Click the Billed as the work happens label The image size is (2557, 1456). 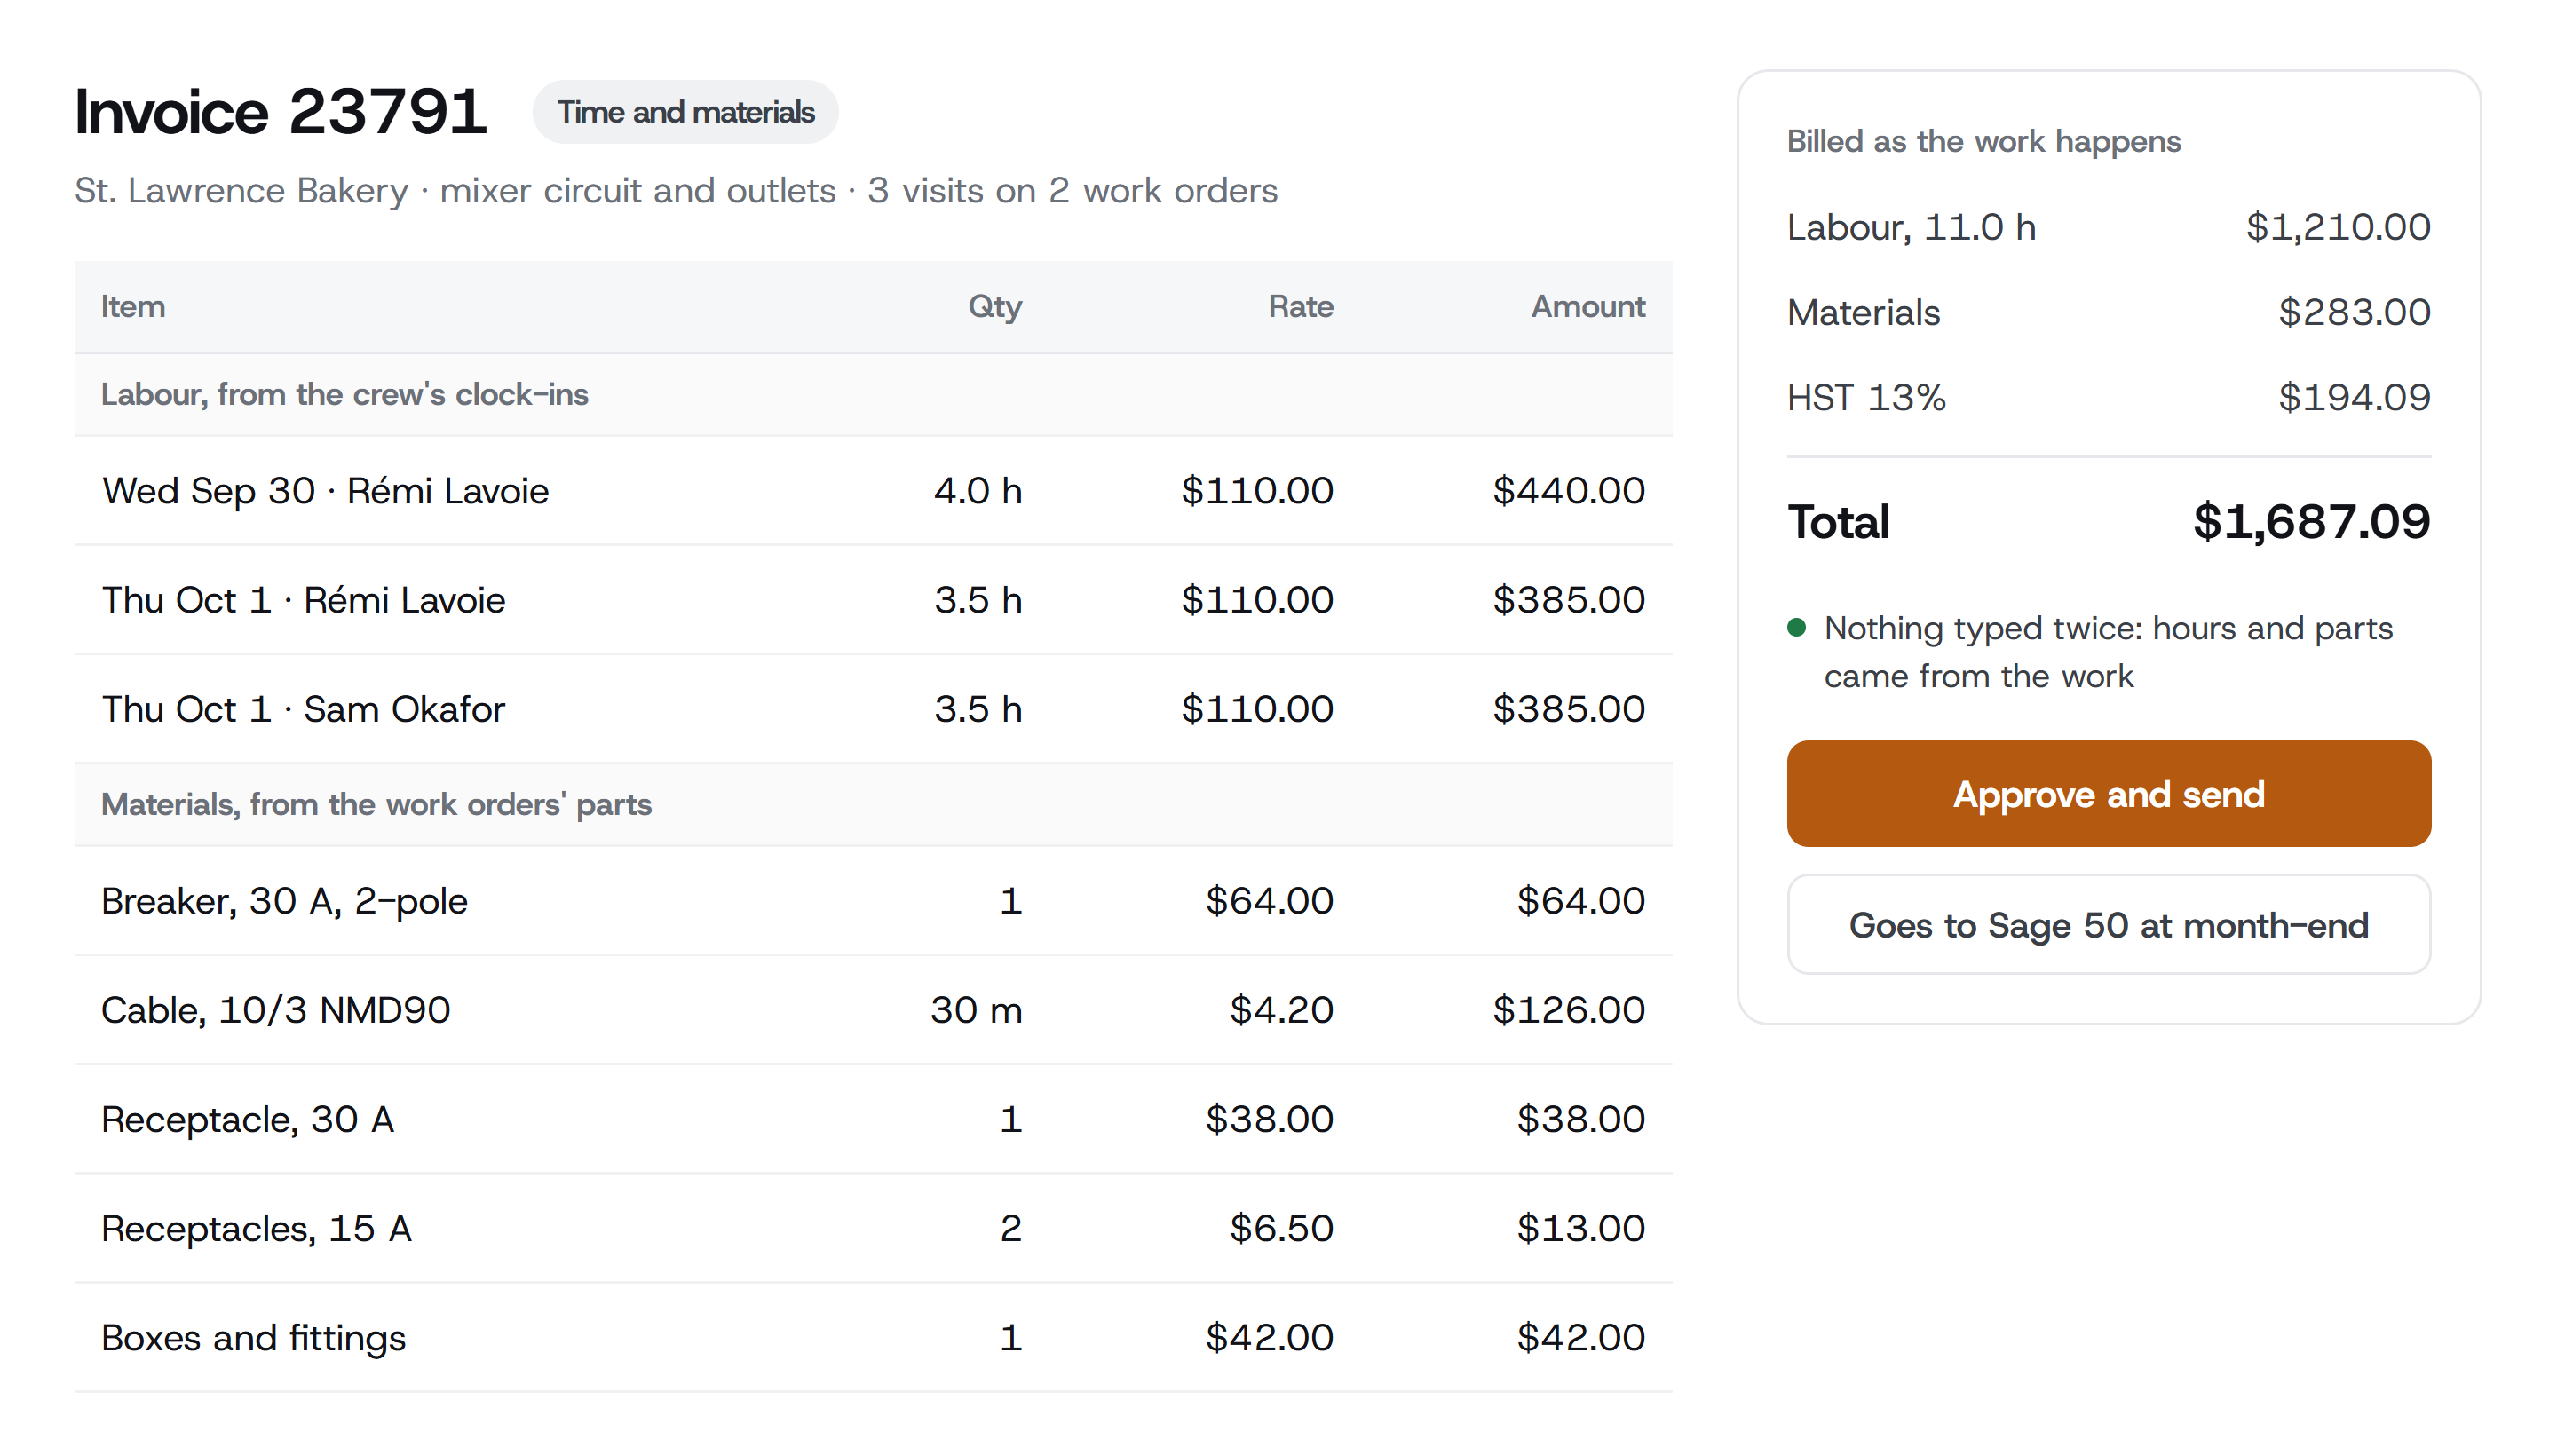(1983, 141)
